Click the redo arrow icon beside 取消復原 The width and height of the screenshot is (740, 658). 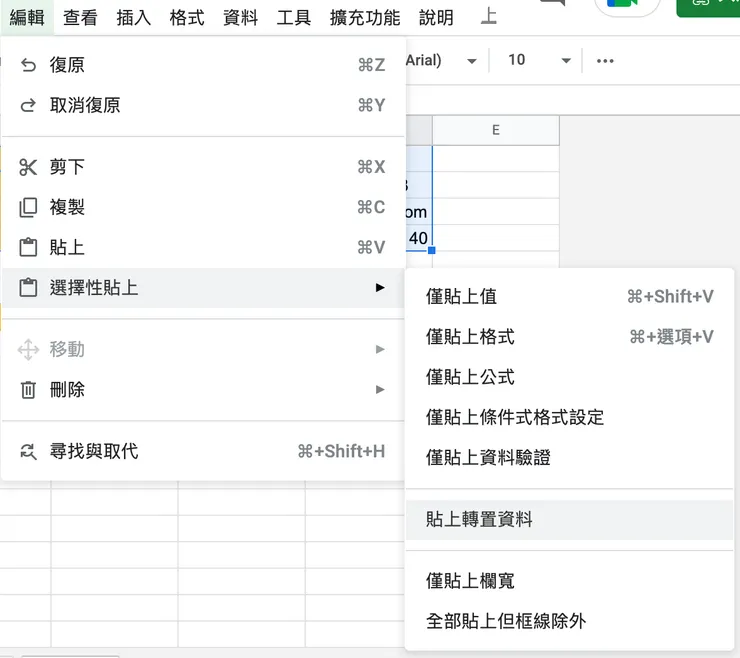[x=28, y=105]
